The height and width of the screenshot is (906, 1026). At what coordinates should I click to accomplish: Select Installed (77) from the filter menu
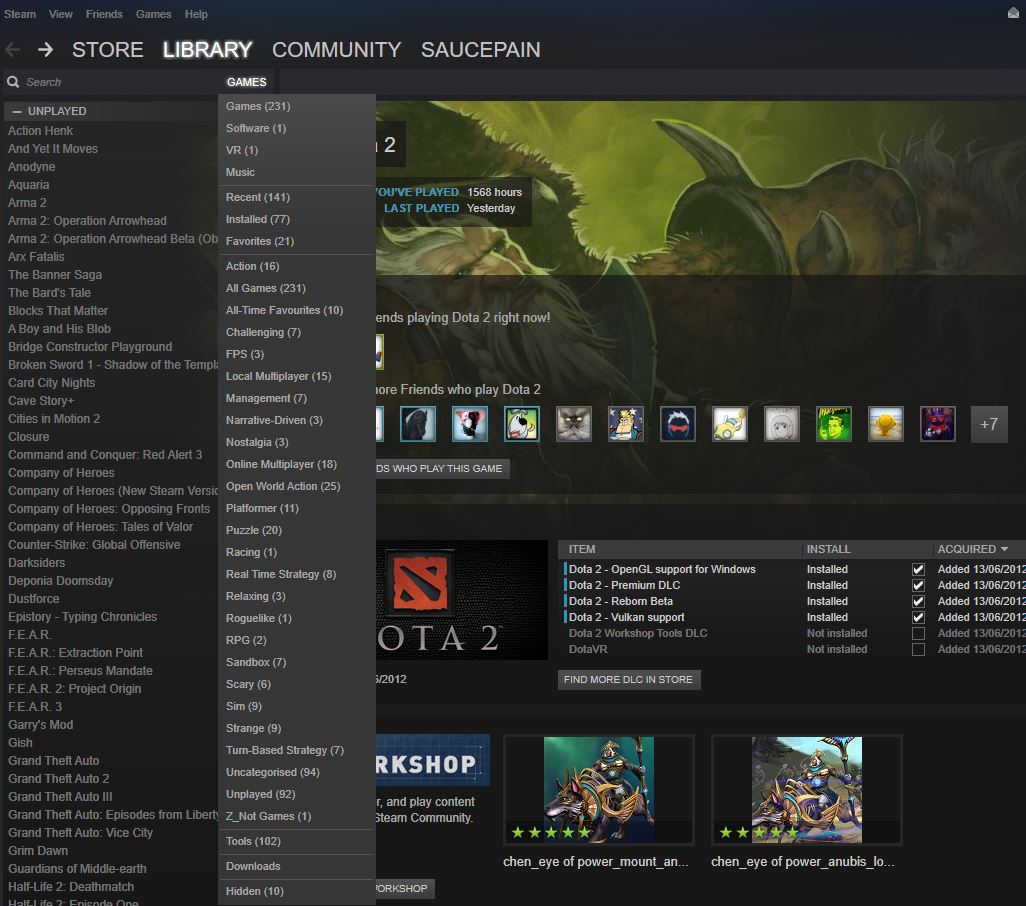pyautogui.click(x=257, y=219)
